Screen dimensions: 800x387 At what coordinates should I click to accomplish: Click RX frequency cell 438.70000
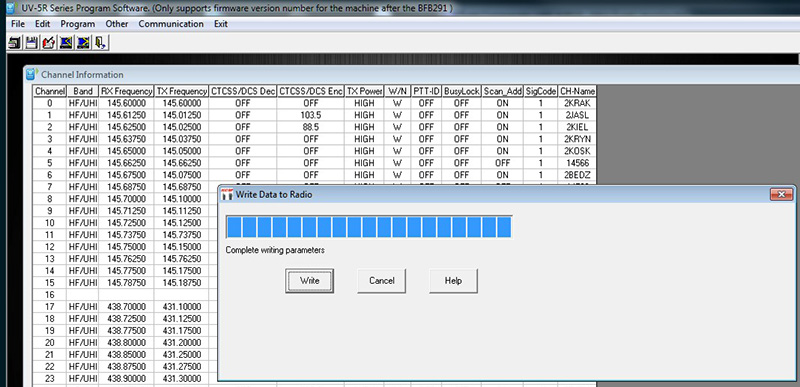126,307
